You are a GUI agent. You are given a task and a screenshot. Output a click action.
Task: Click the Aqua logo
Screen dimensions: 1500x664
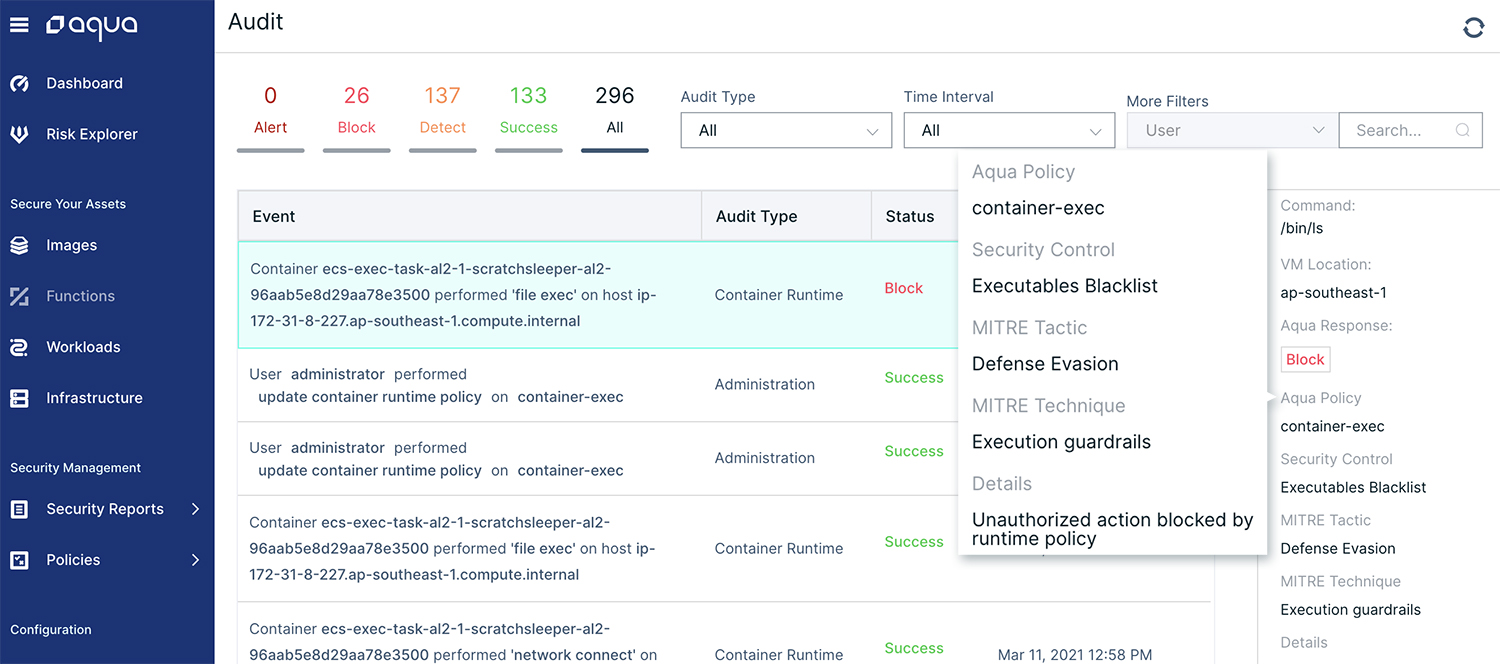pyautogui.click(x=91, y=26)
